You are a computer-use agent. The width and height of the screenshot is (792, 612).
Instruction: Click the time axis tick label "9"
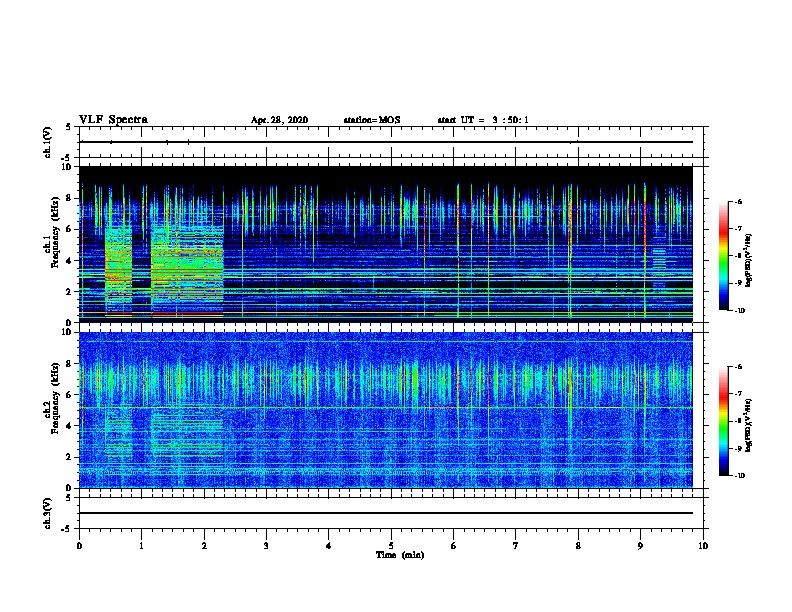tap(640, 546)
